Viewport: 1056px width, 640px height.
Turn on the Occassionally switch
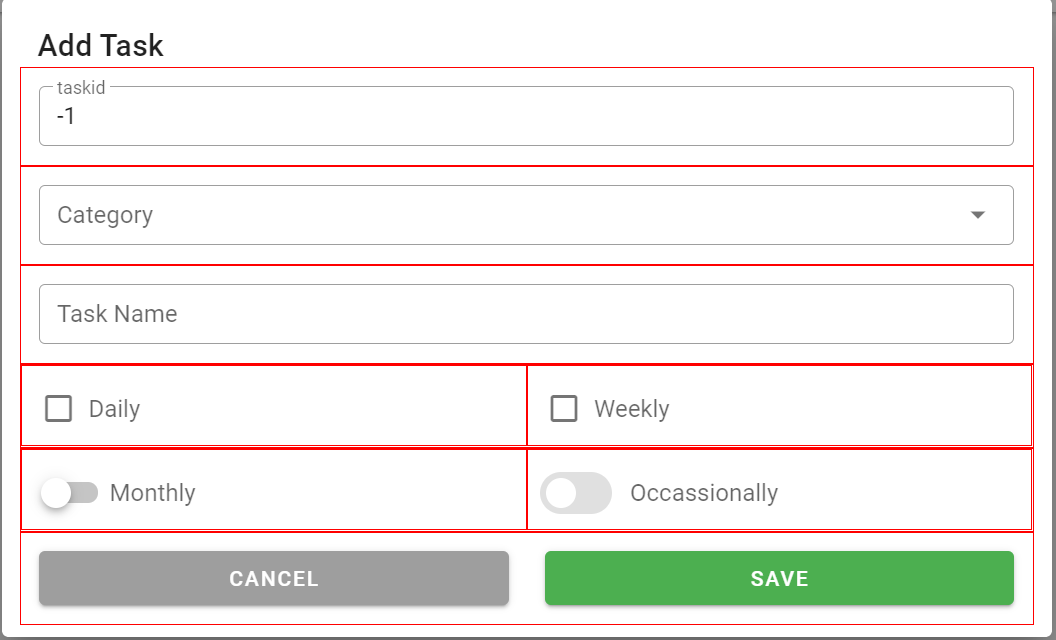click(x=575, y=493)
